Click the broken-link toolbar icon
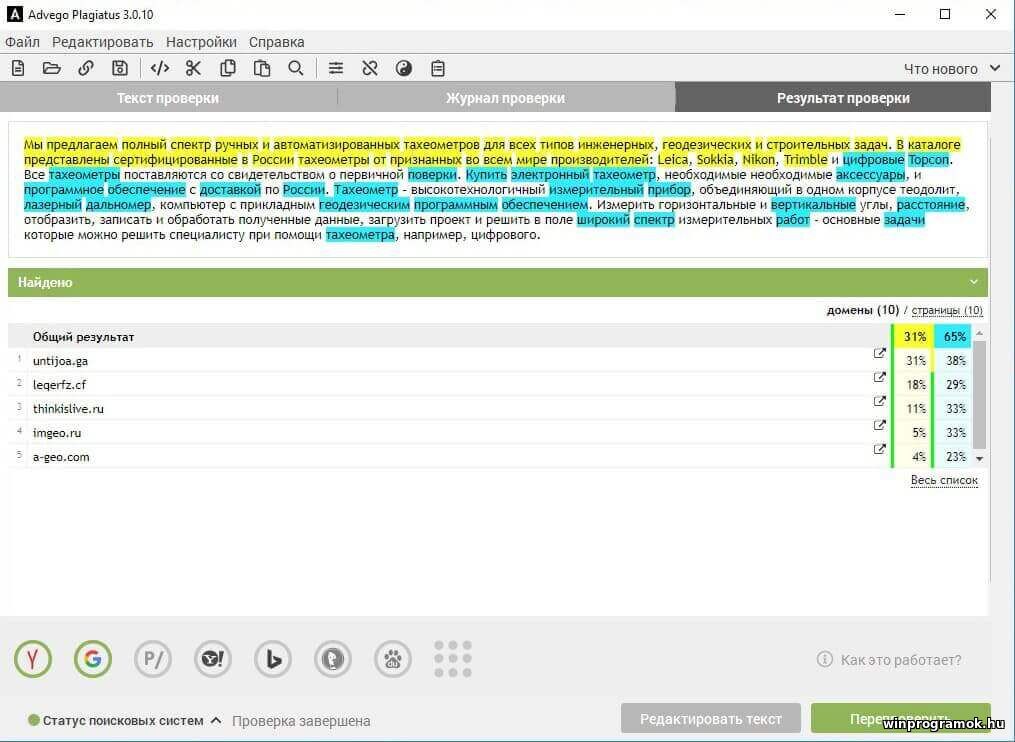This screenshot has width=1015, height=742. click(x=370, y=68)
